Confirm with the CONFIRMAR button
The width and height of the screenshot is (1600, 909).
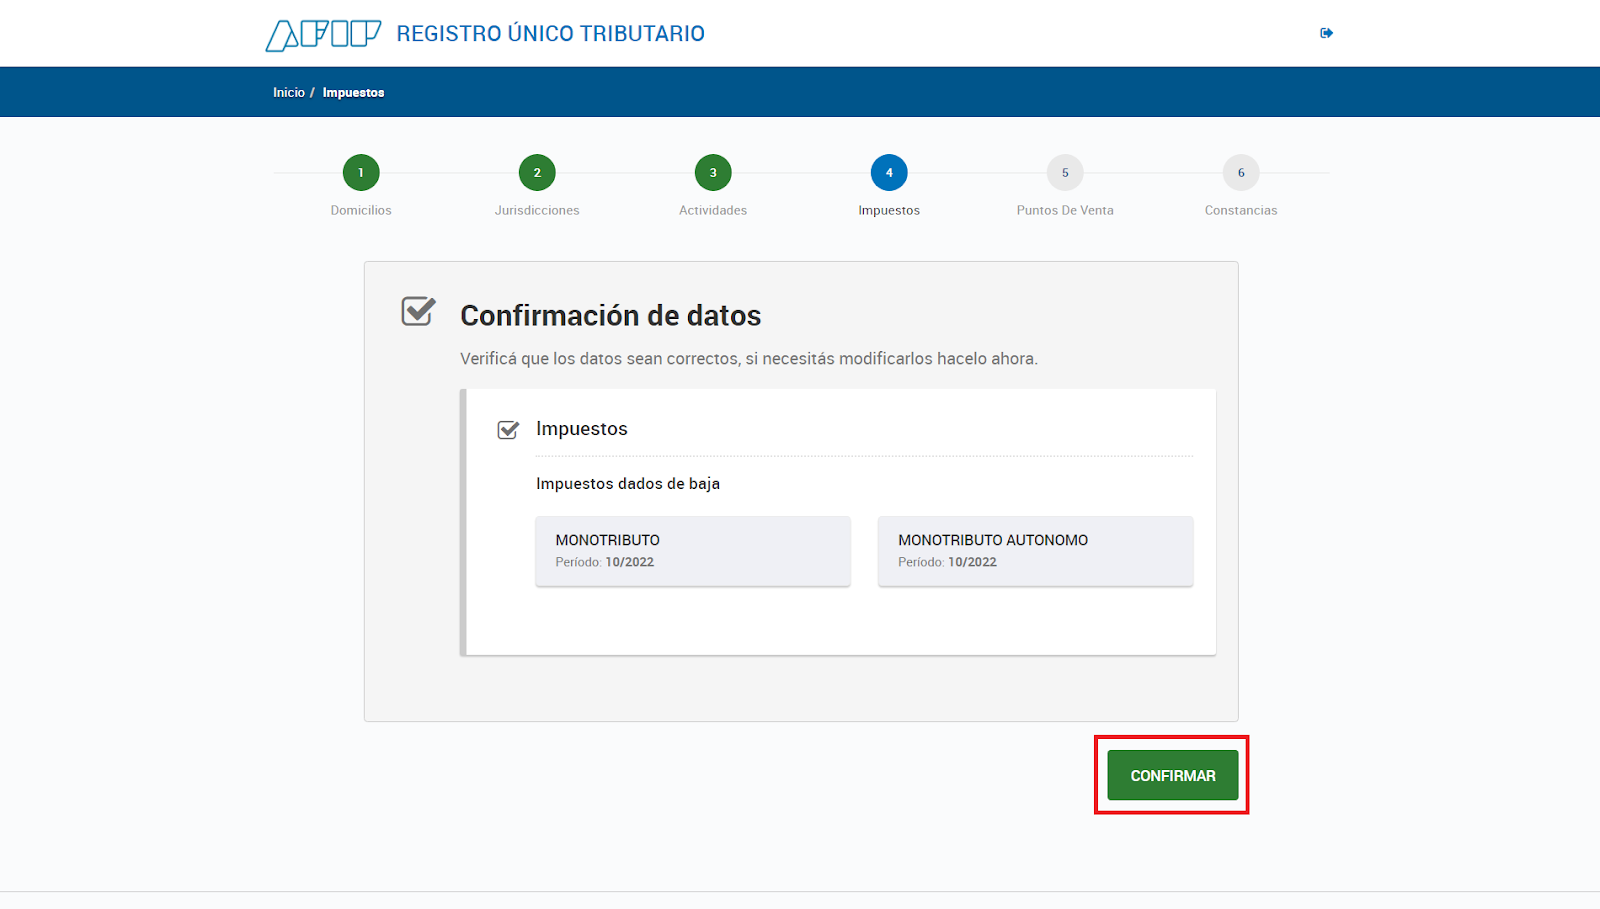point(1173,775)
